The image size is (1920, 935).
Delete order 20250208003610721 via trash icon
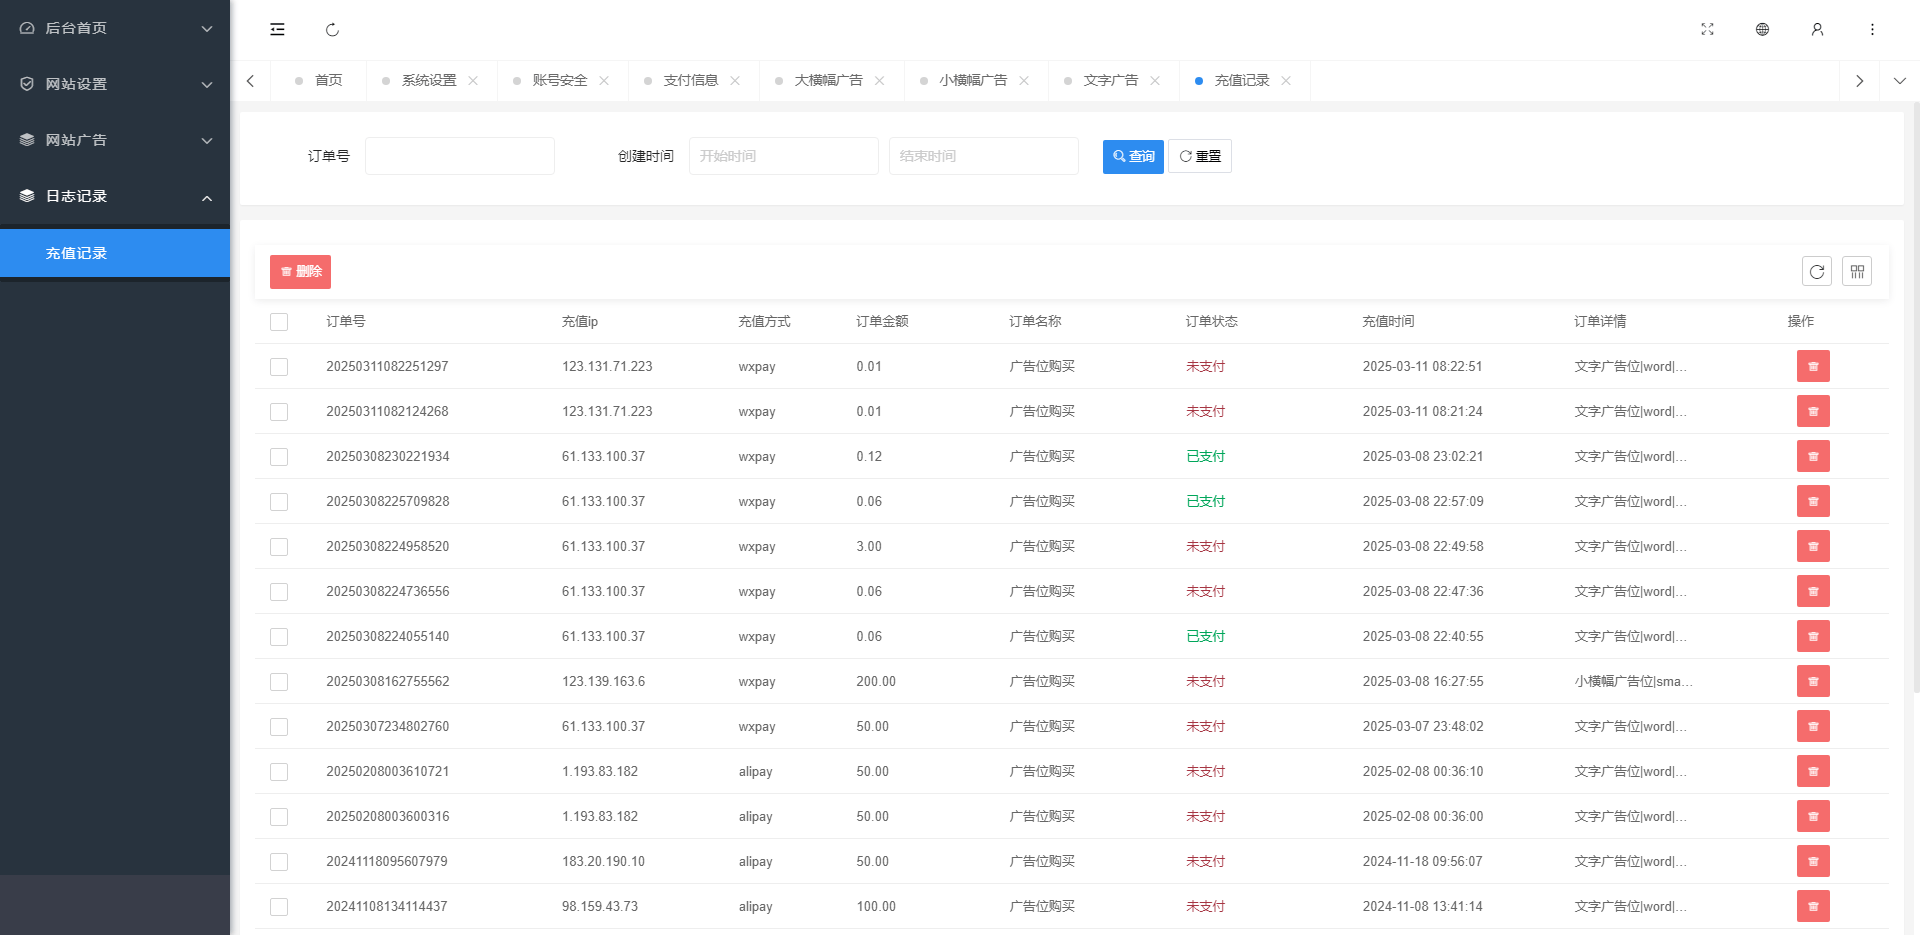1813,771
